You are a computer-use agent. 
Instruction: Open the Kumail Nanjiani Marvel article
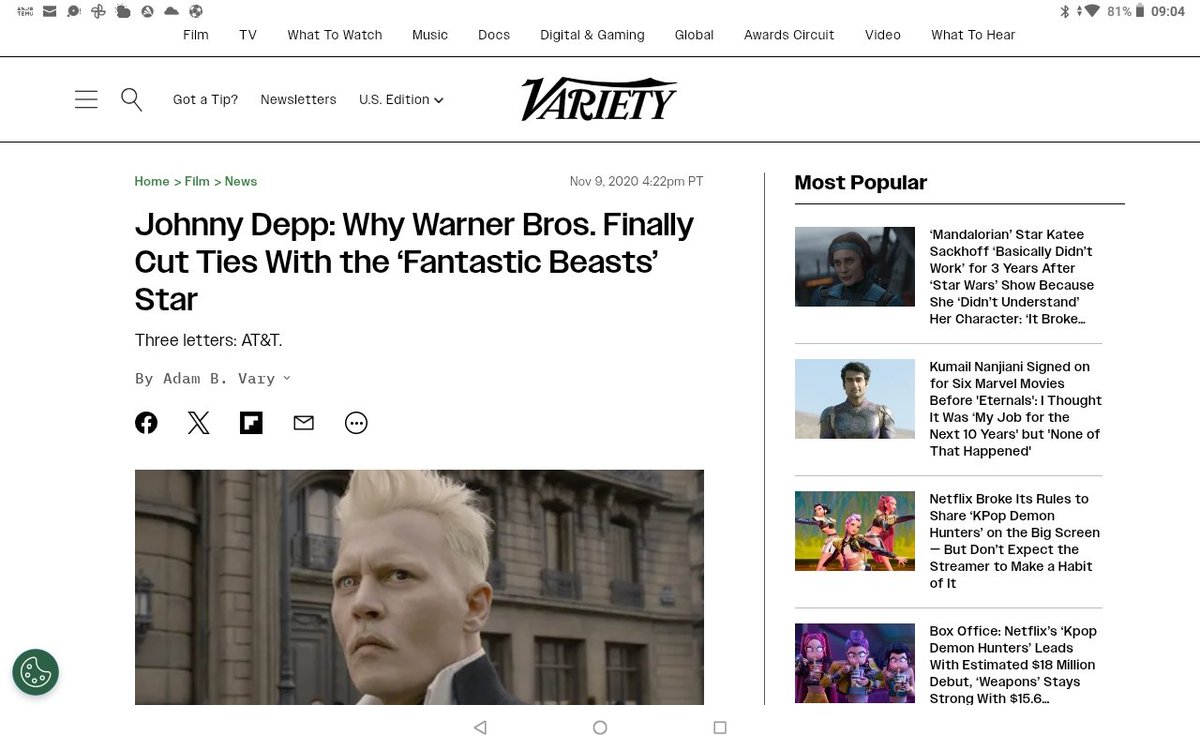(x=1015, y=409)
